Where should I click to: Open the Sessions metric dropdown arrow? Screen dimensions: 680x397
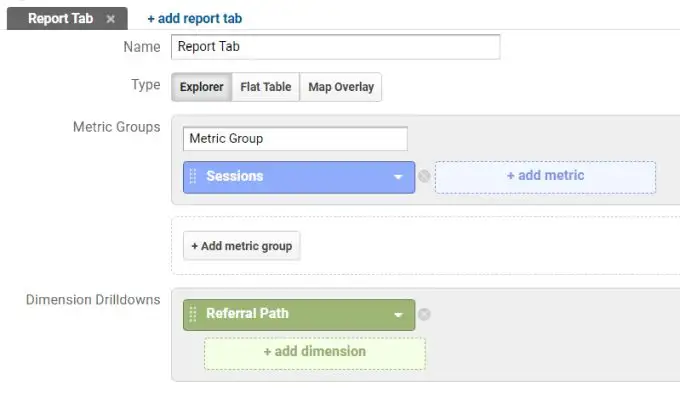click(x=398, y=177)
